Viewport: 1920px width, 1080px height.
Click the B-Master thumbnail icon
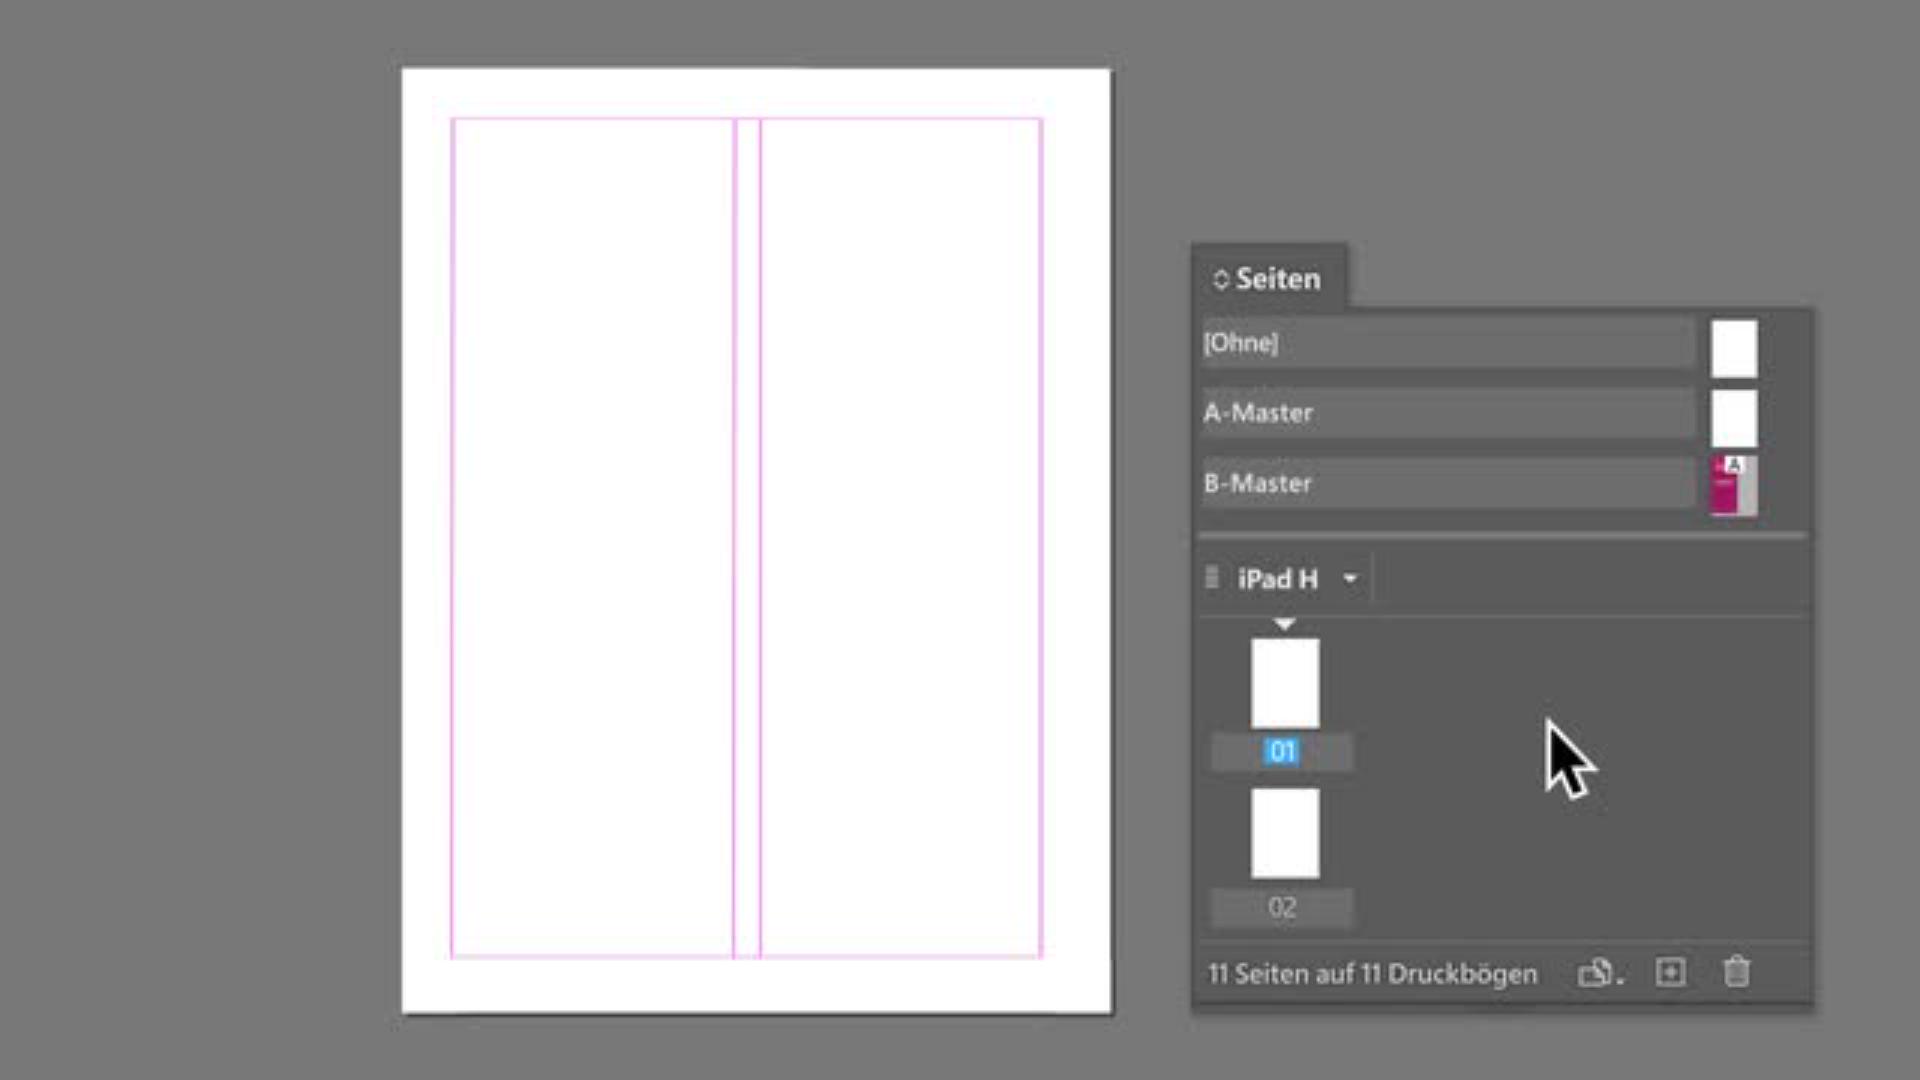tap(1734, 485)
